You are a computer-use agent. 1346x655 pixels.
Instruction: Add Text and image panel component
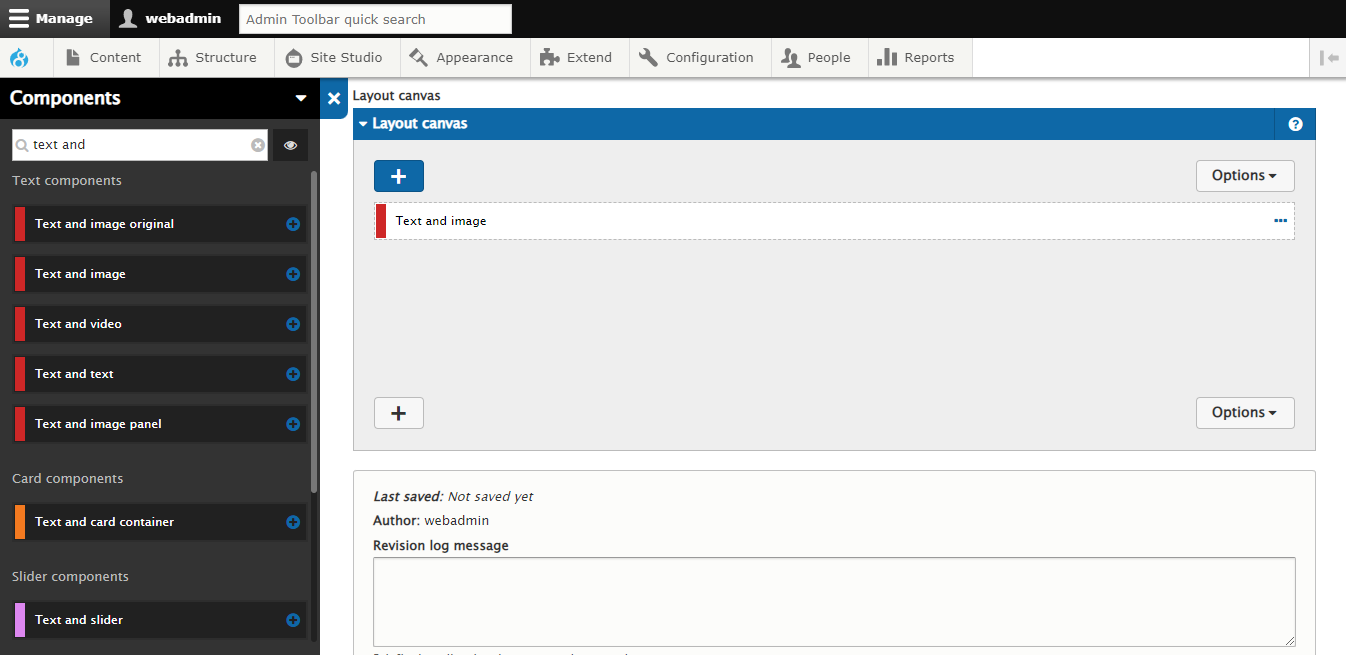pyautogui.click(x=293, y=424)
